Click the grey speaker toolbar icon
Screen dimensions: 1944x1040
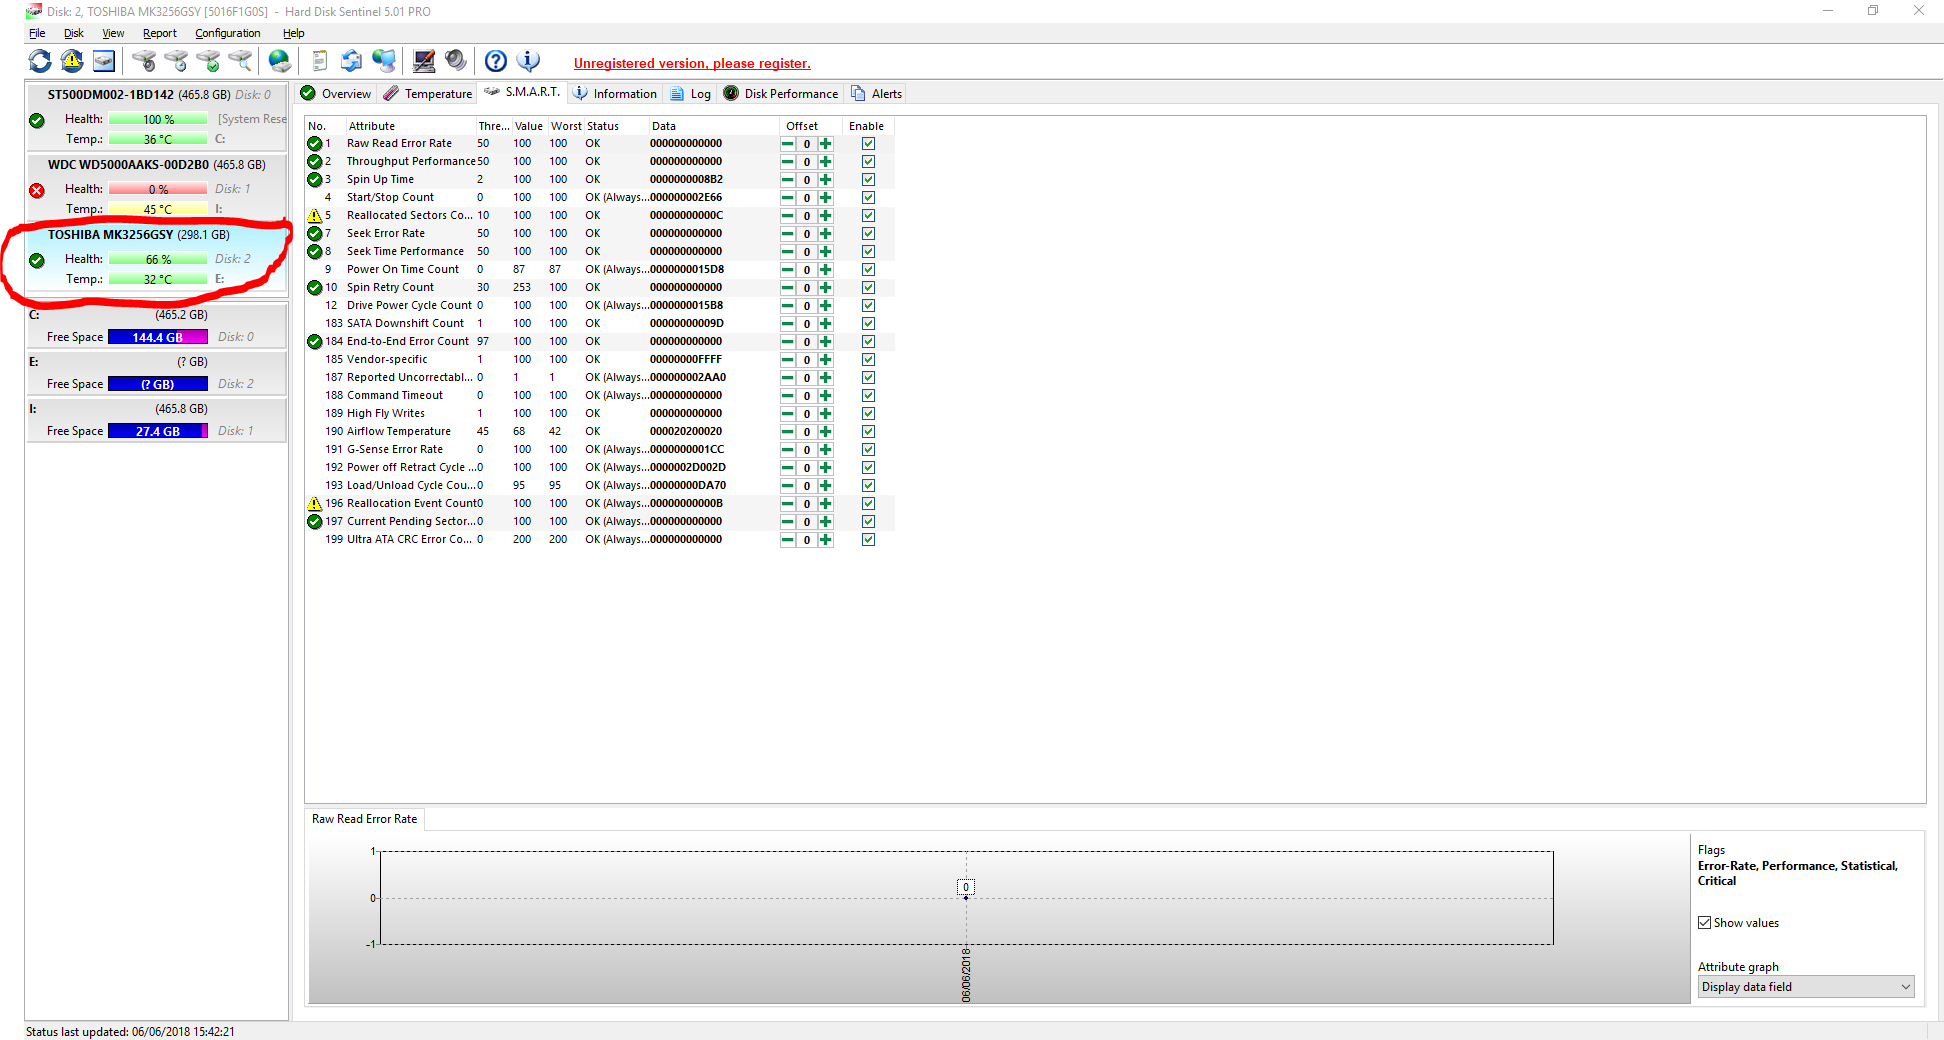456,62
